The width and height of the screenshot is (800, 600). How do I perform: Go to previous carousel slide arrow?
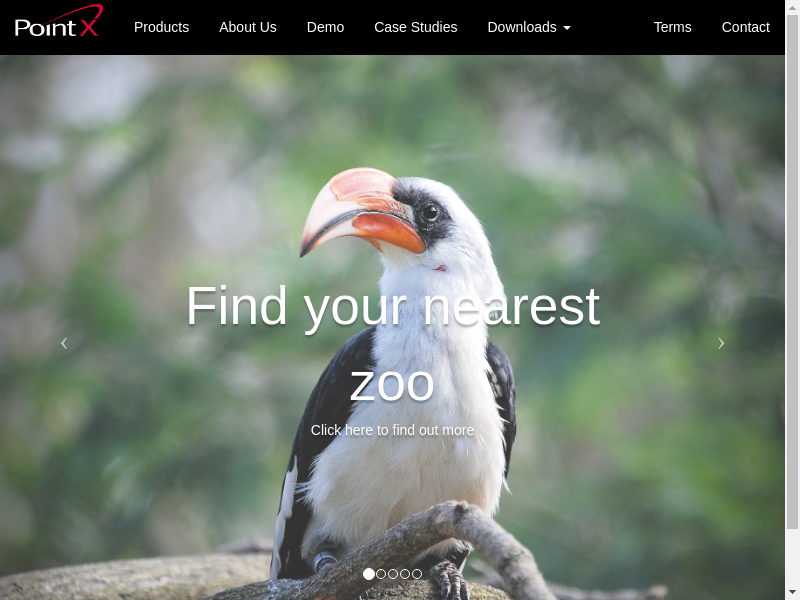coord(64,343)
